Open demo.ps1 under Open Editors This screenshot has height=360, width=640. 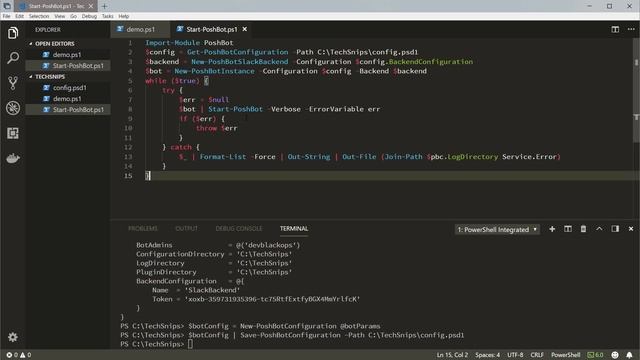point(68,55)
